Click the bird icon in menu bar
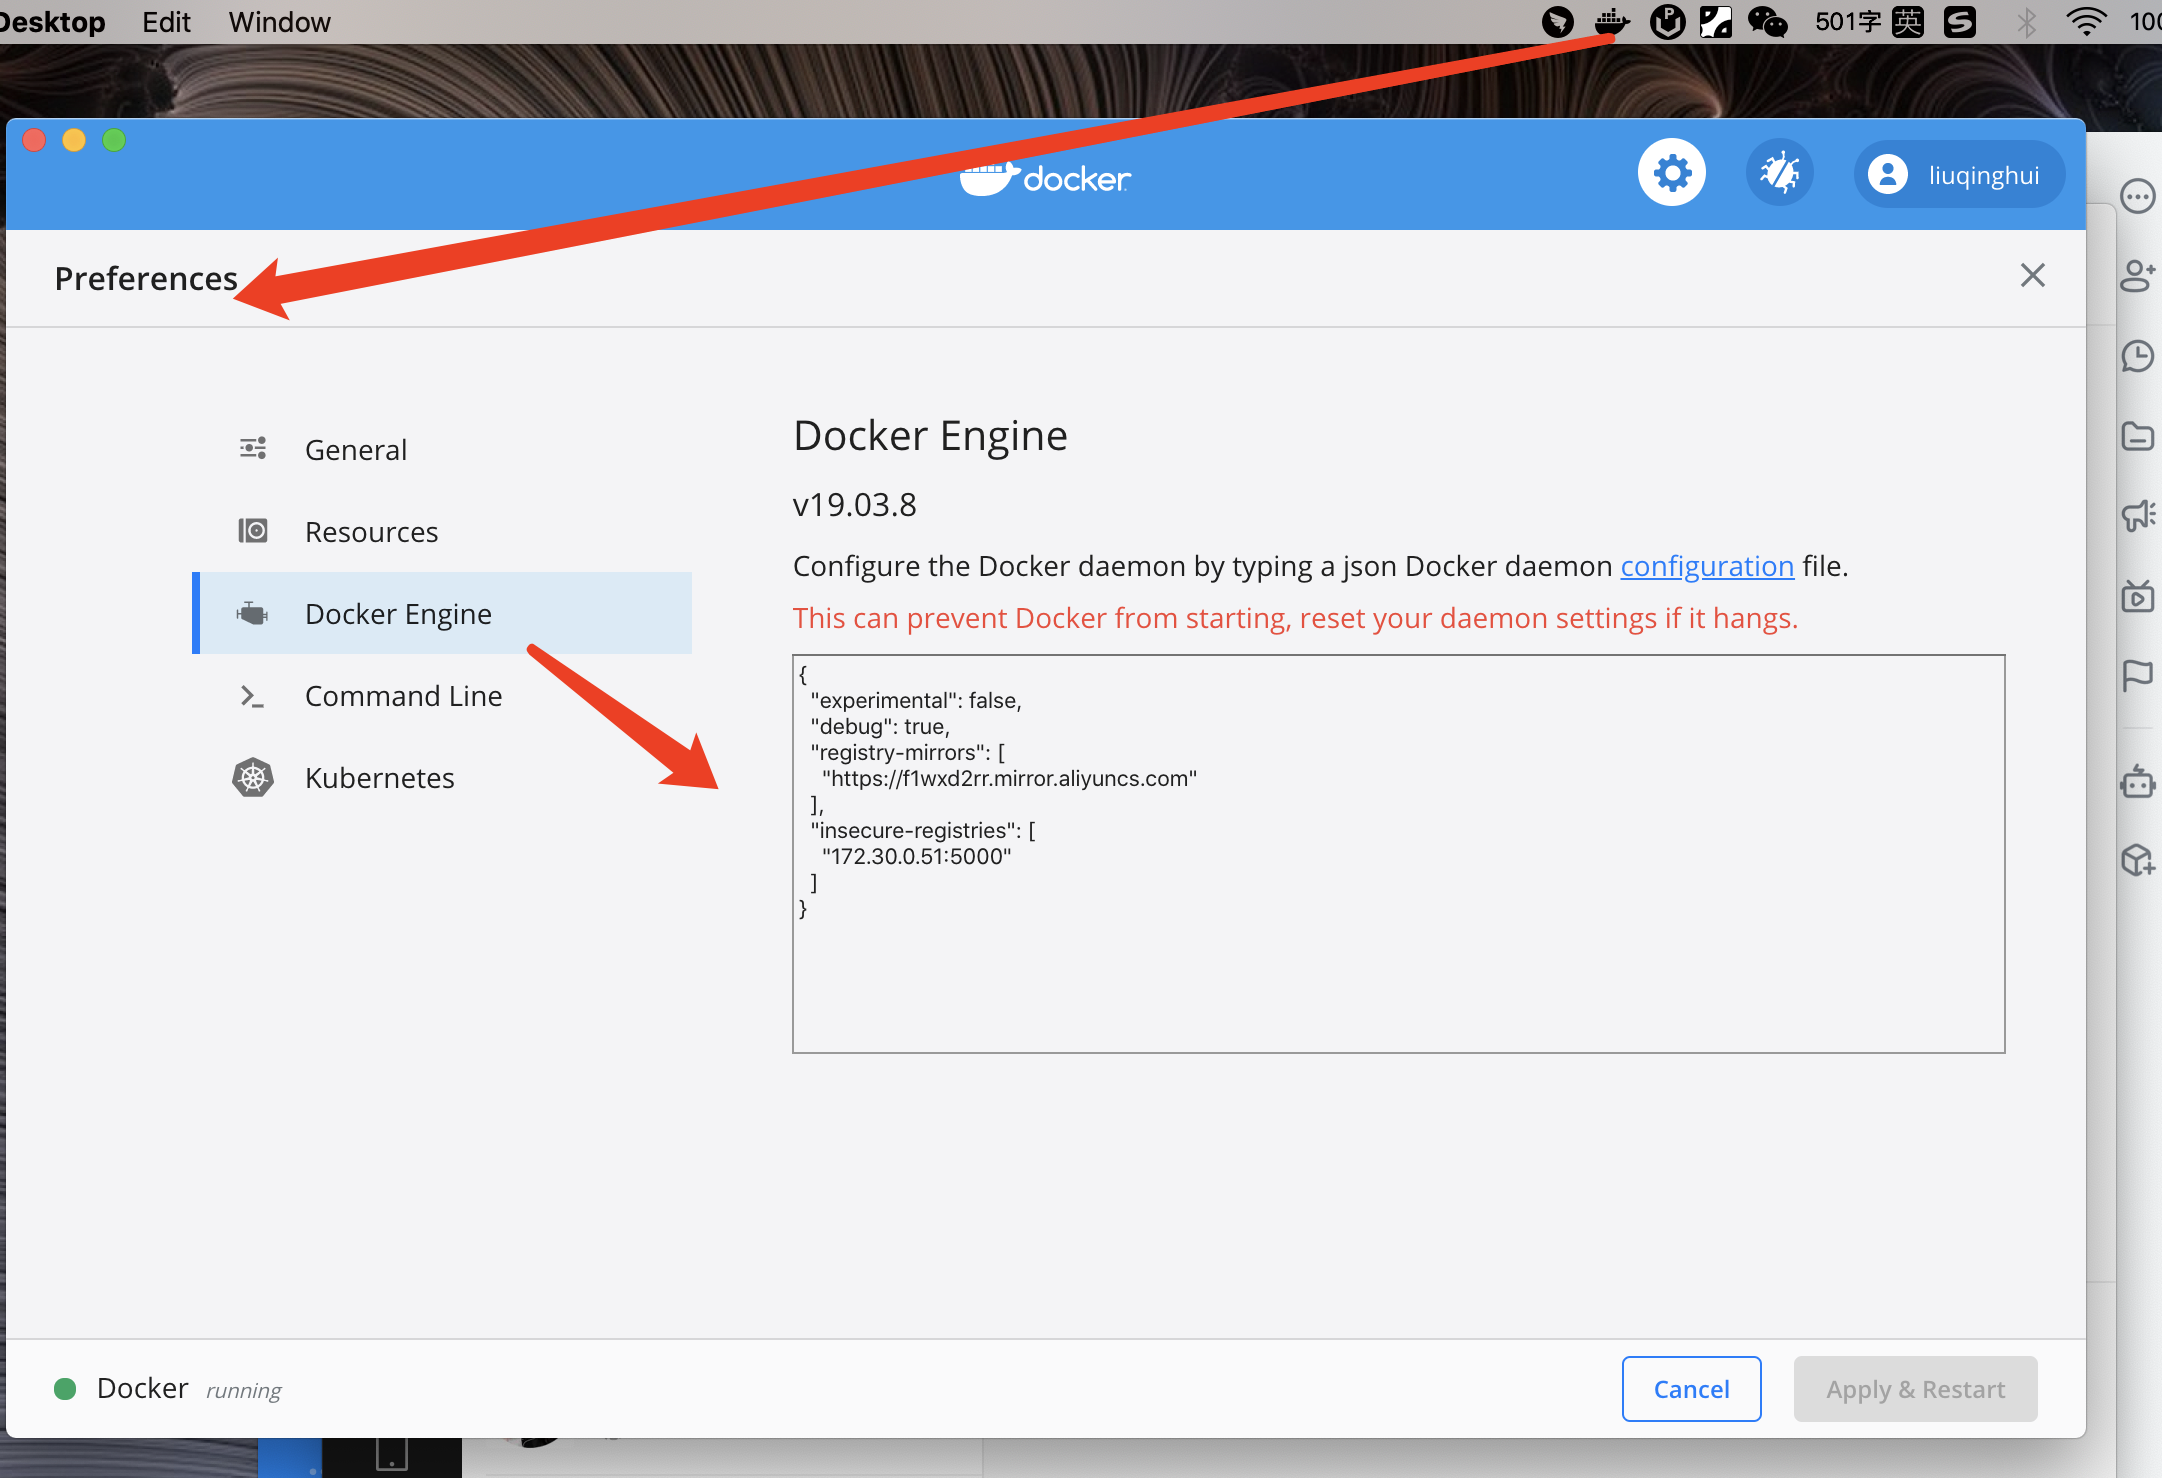 1557,21
